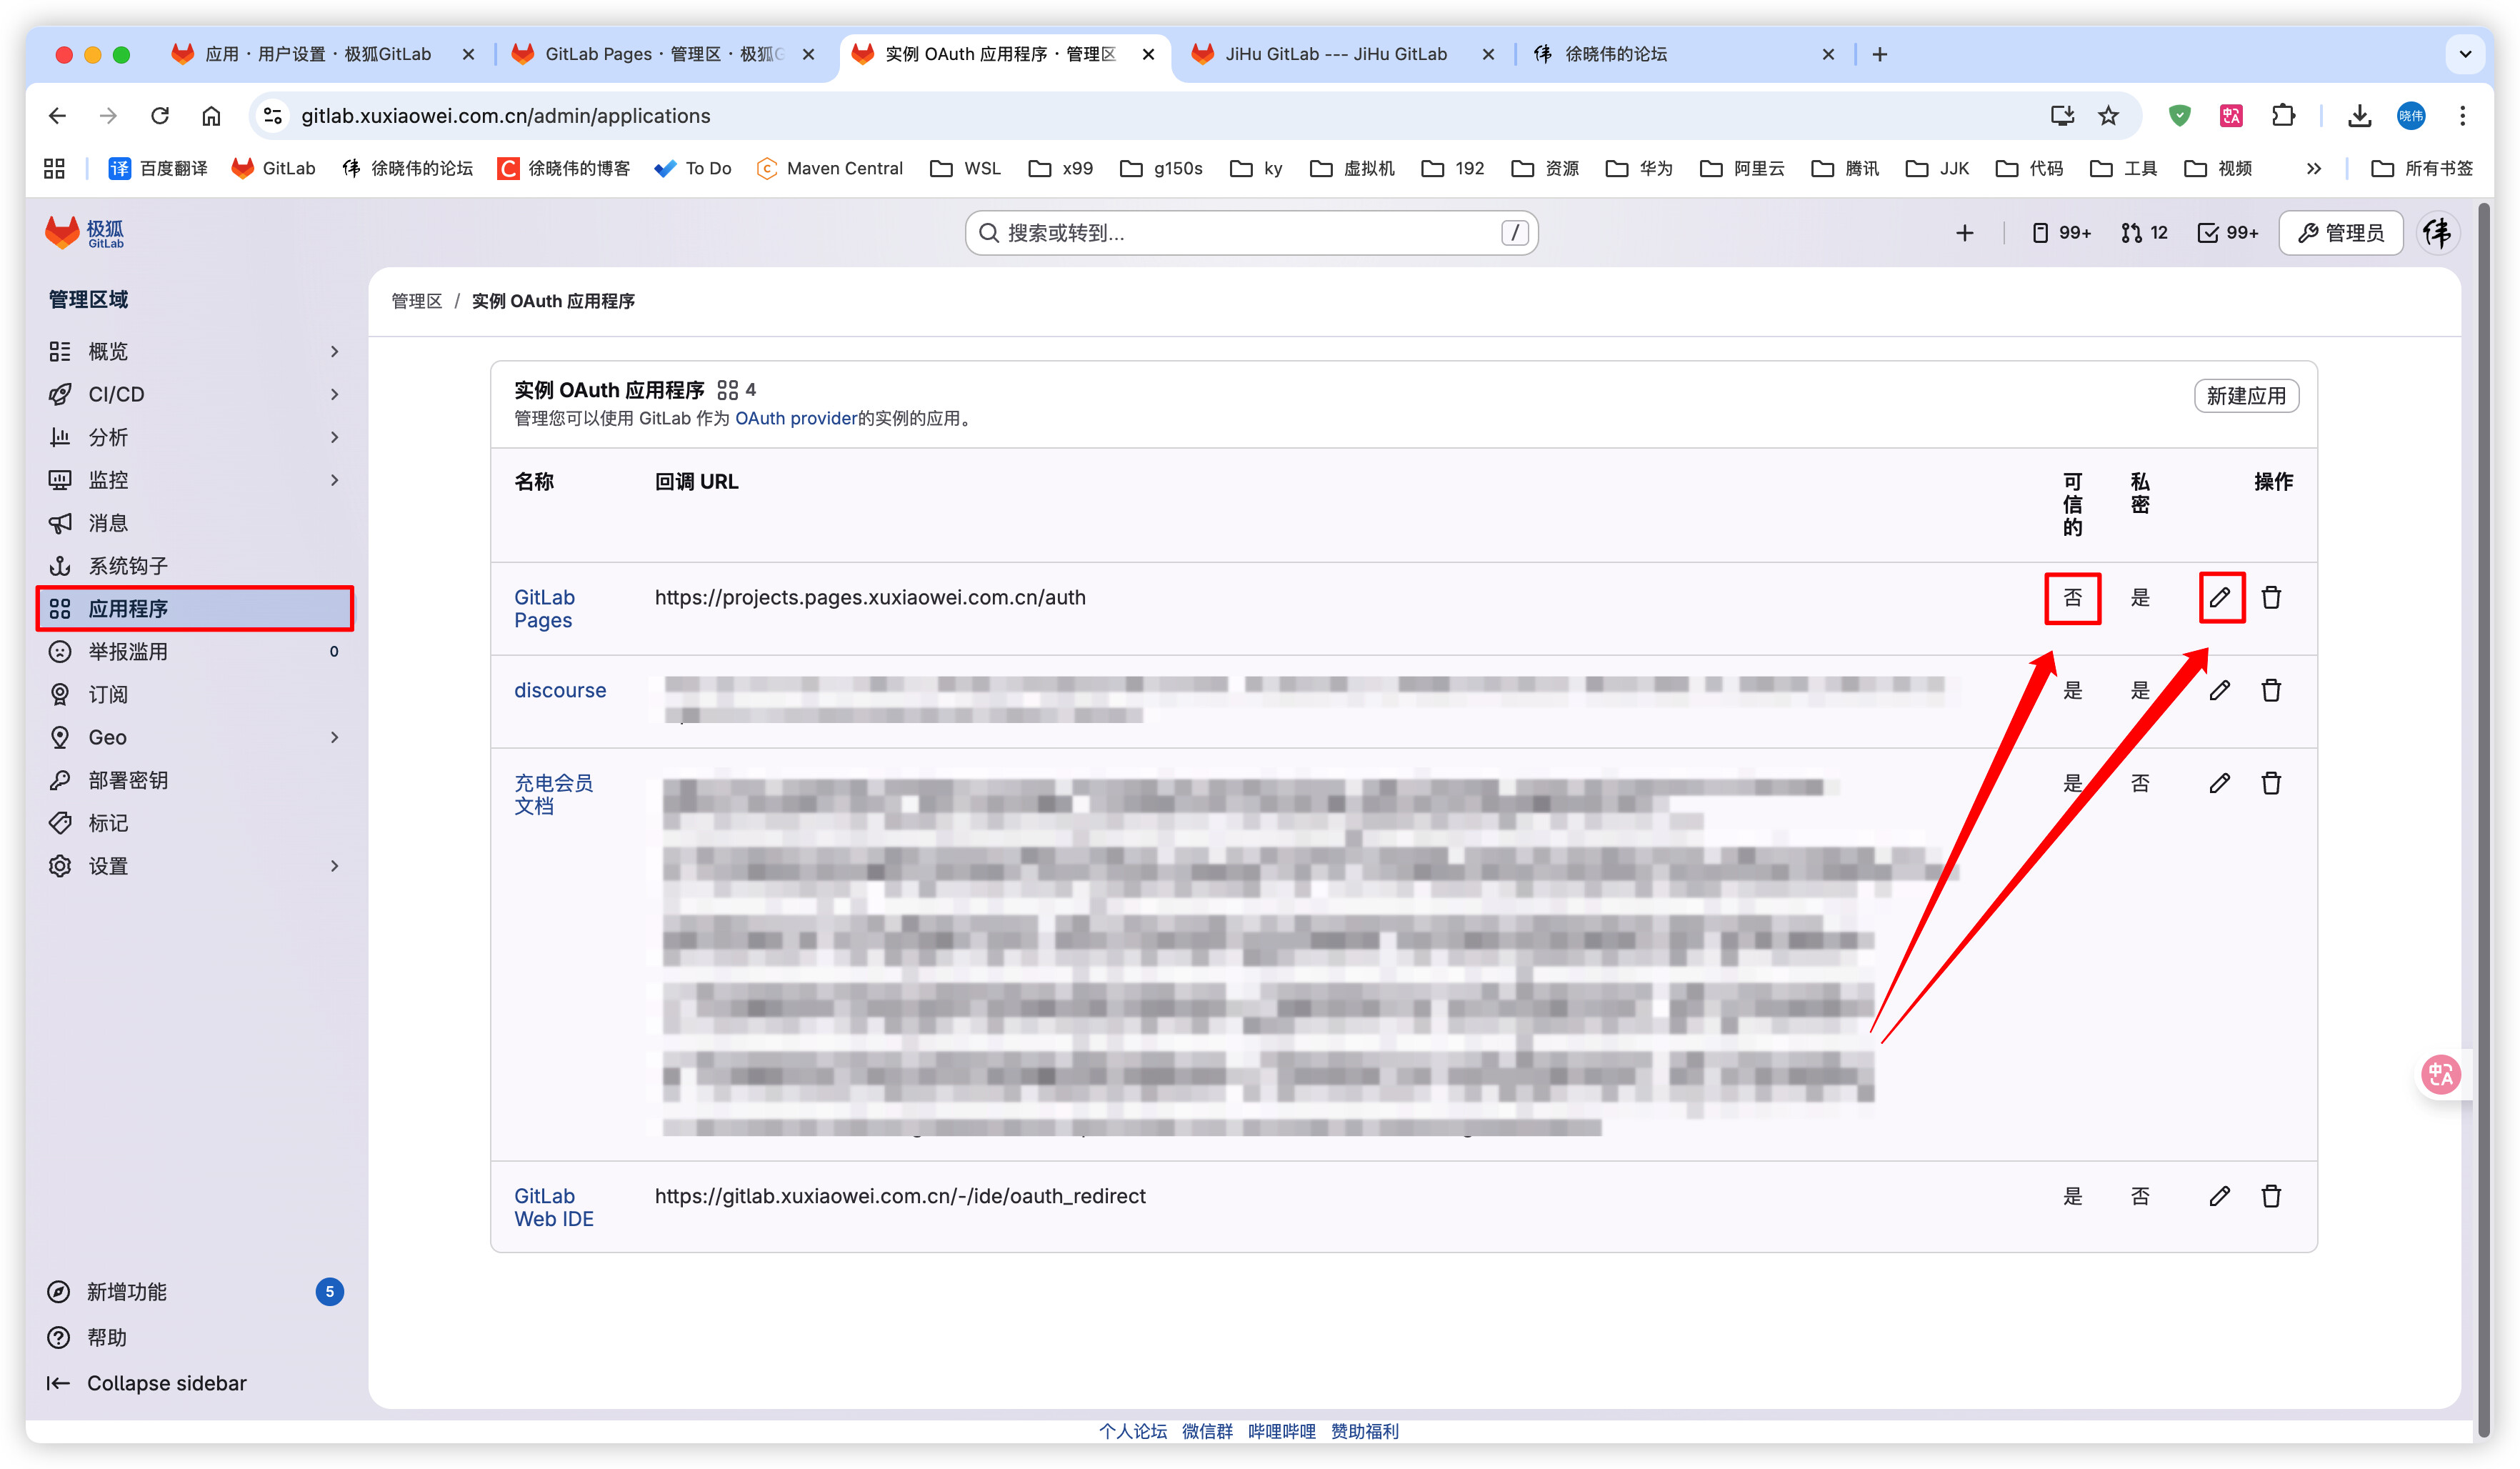Open the OAuth provider link

tap(795, 418)
